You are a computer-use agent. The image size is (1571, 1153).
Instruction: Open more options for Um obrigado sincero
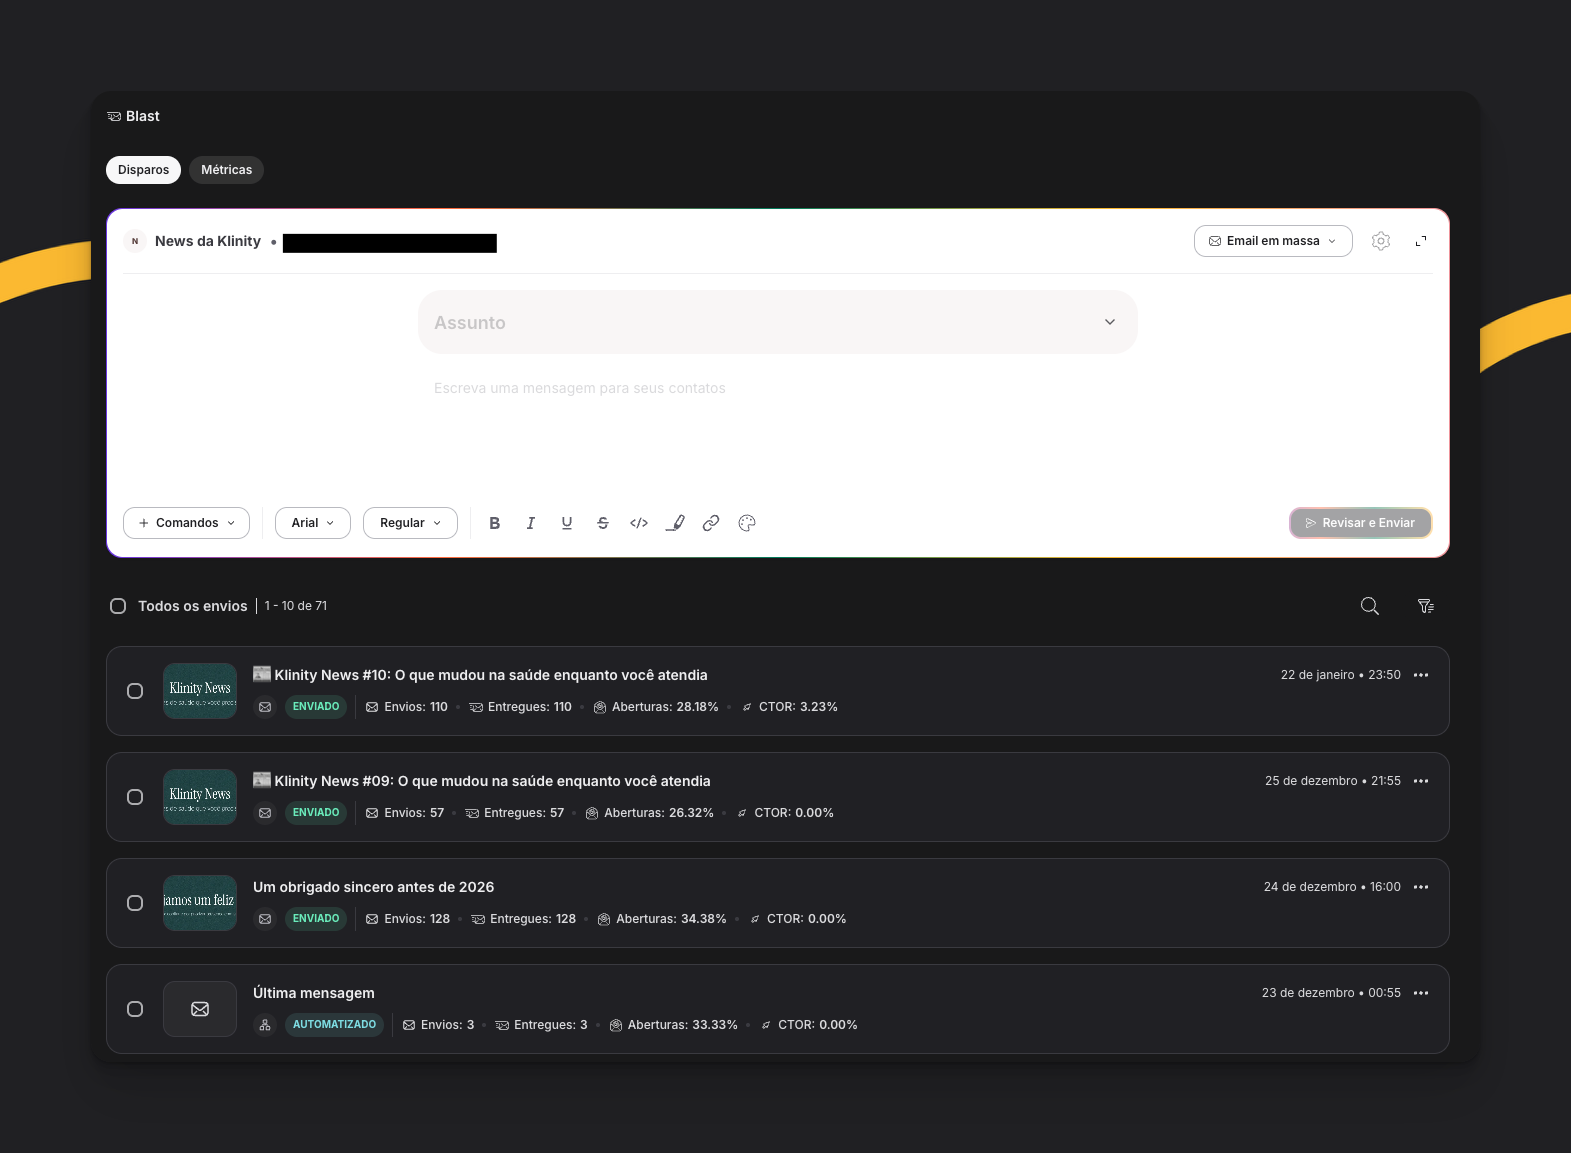(x=1421, y=887)
